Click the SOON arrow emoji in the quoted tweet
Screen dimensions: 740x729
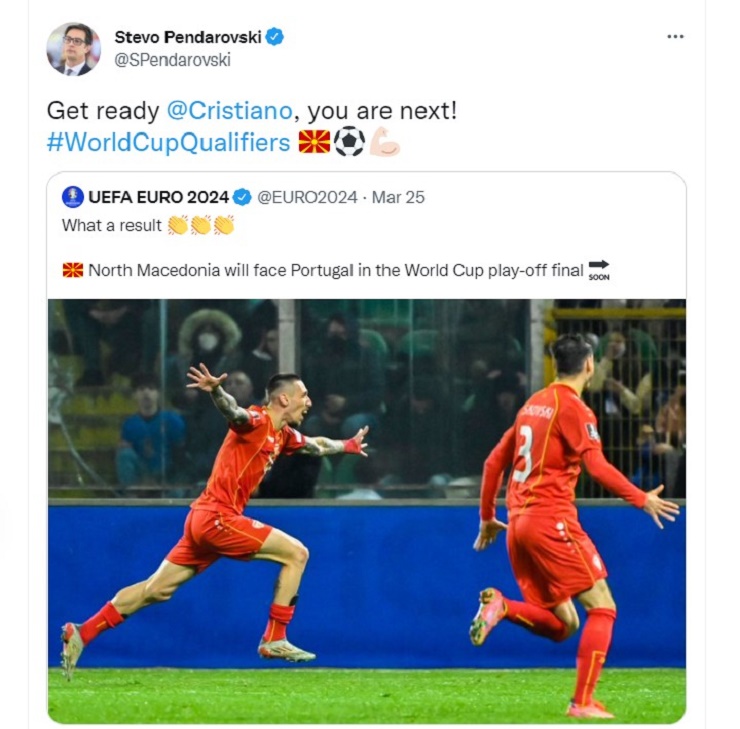coord(599,270)
